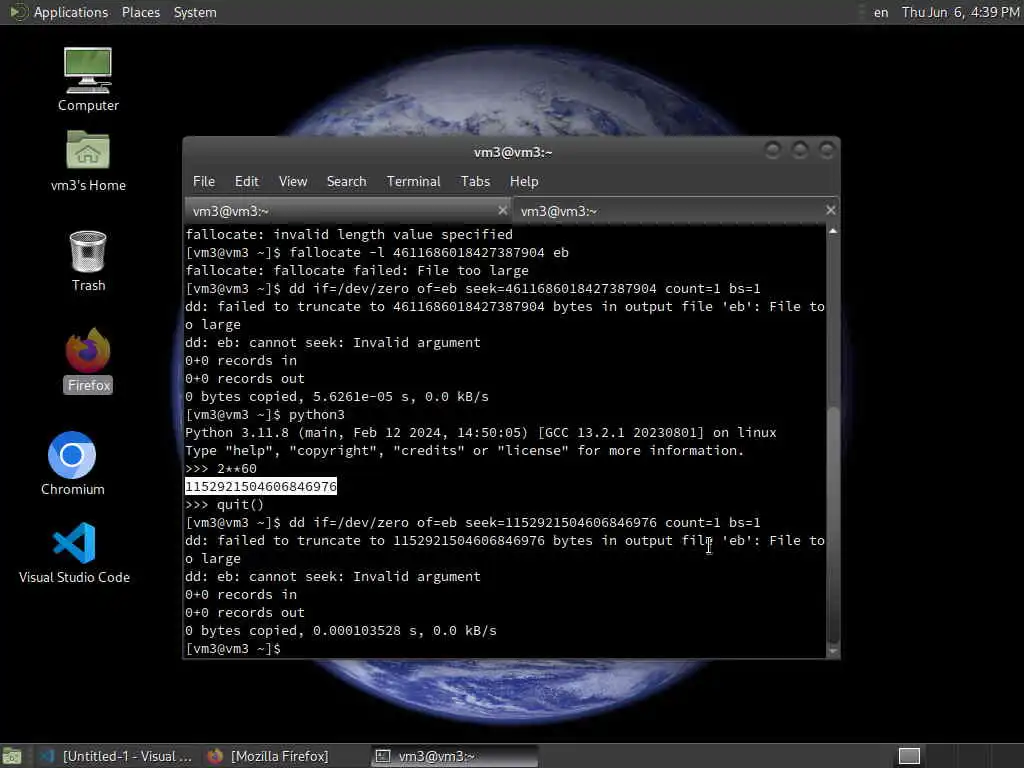The height and width of the screenshot is (768, 1024).
Task: Click the terminal prompt on last line
Action: pos(232,648)
